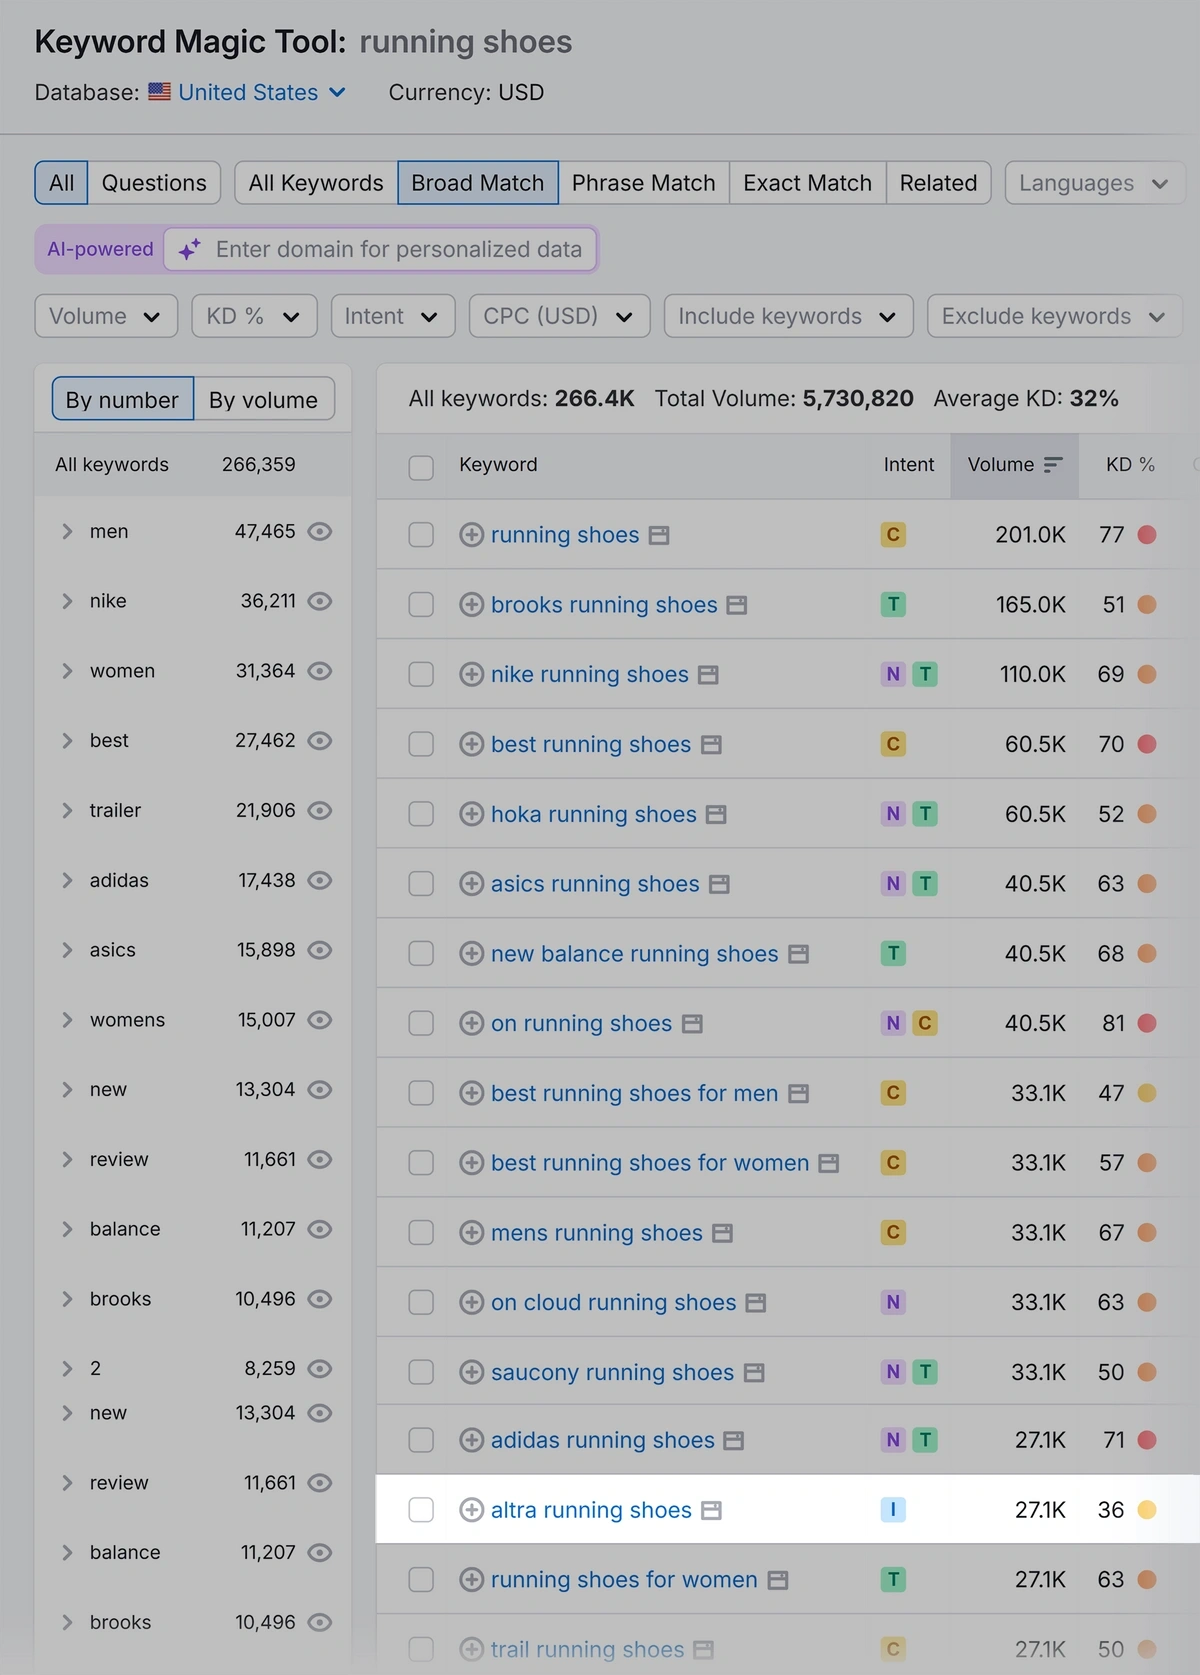Viewport: 1200px width, 1675px height.
Task: Select the All Keywords match tab
Action: pos(316,183)
